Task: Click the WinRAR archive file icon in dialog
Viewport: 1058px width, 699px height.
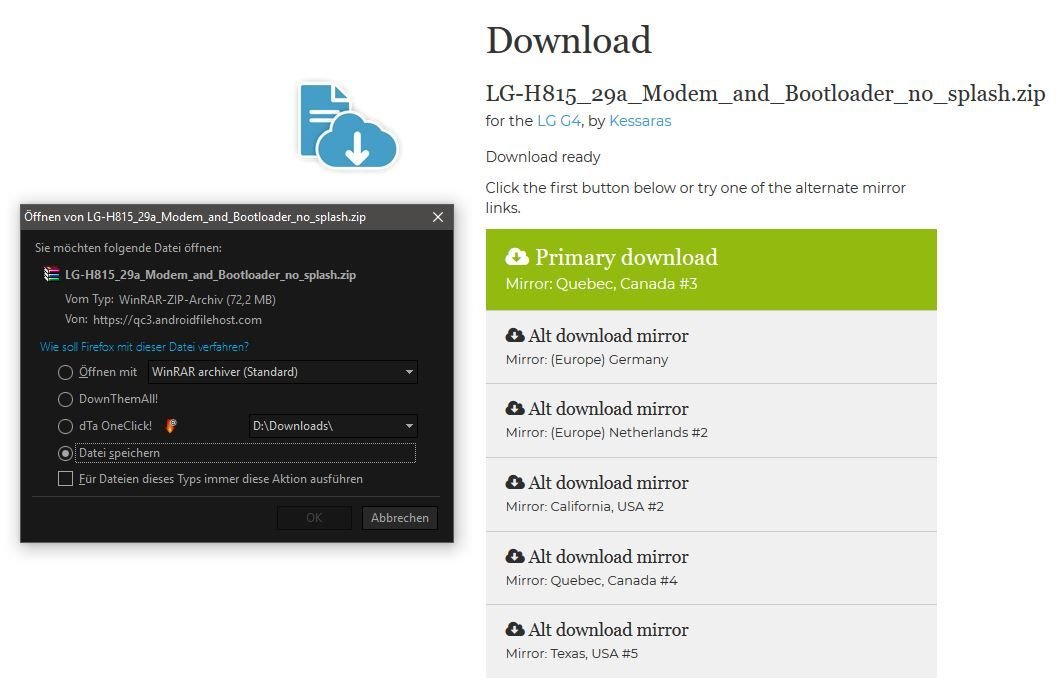Action: (x=51, y=274)
